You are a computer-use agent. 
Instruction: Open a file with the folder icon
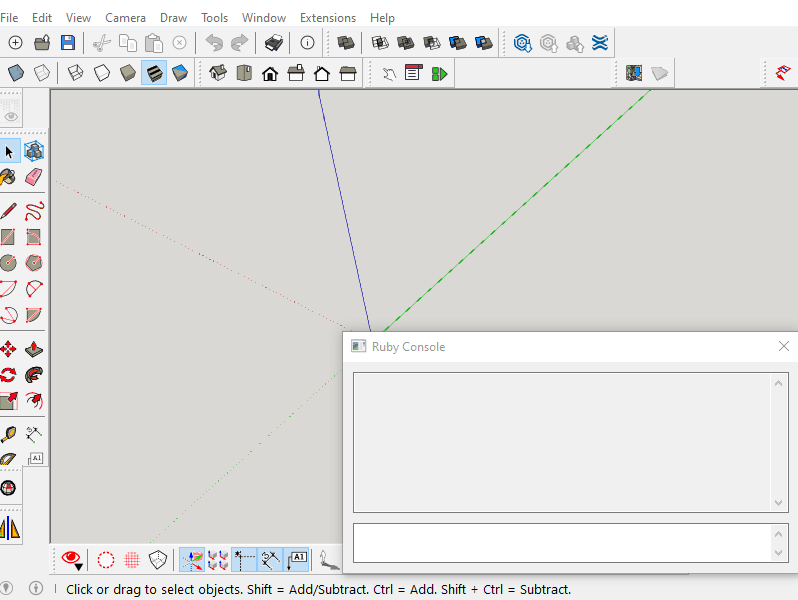click(42, 43)
